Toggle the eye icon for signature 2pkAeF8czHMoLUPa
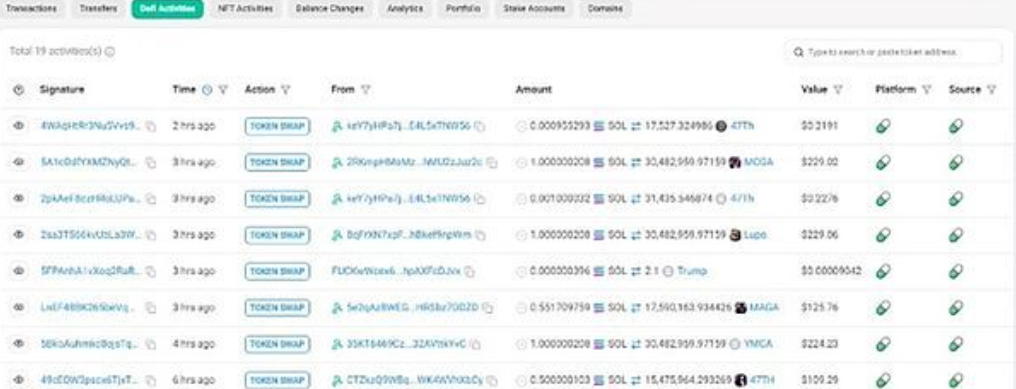The height and width of the screenshot is (389, 1016). [x=19, y=198]
